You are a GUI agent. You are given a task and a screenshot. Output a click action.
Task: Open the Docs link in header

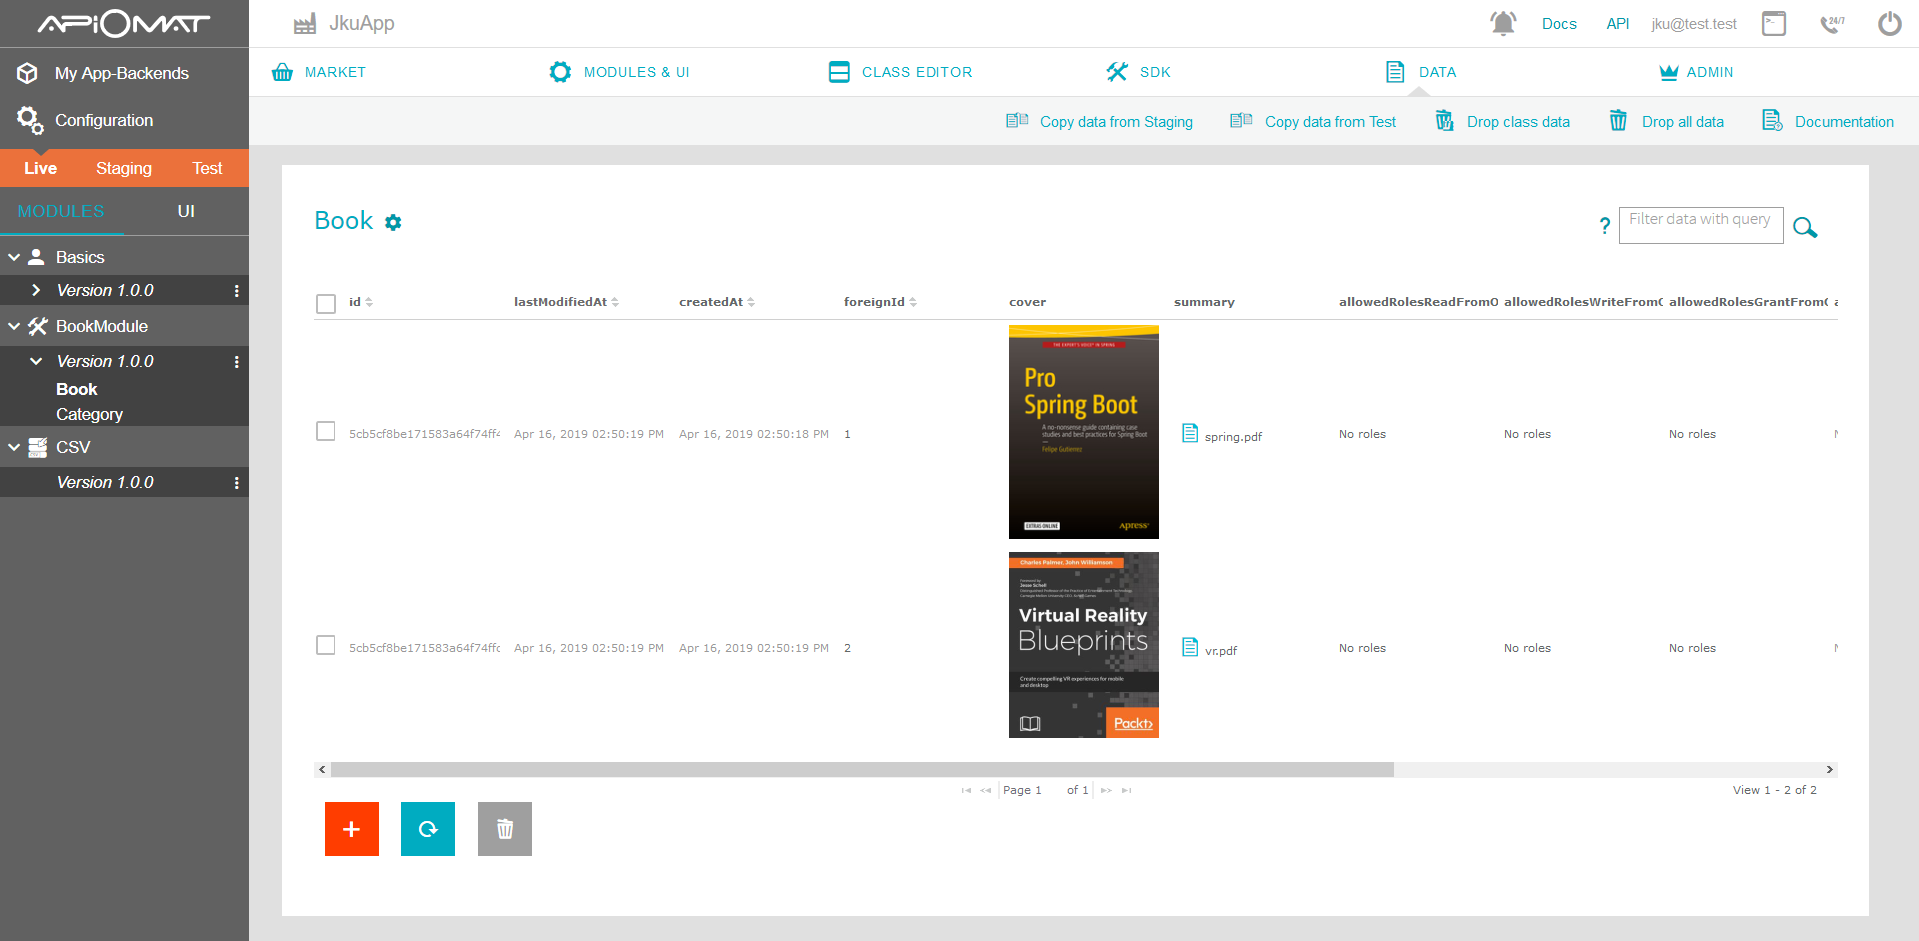pyautogui.click(x=1559, y=24)
